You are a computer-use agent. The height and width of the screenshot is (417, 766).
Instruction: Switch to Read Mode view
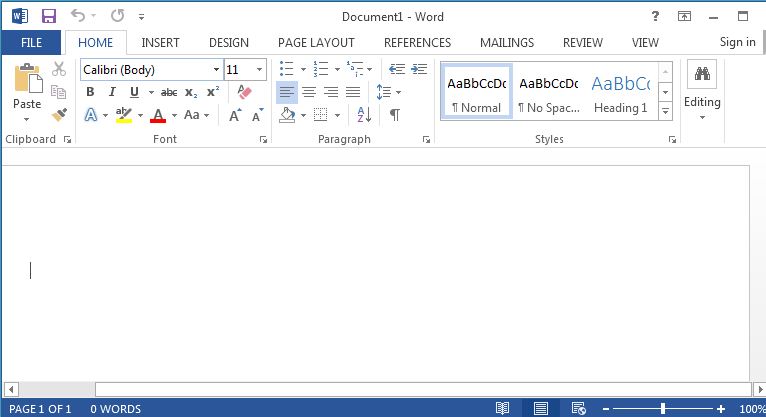coord(502,408)
